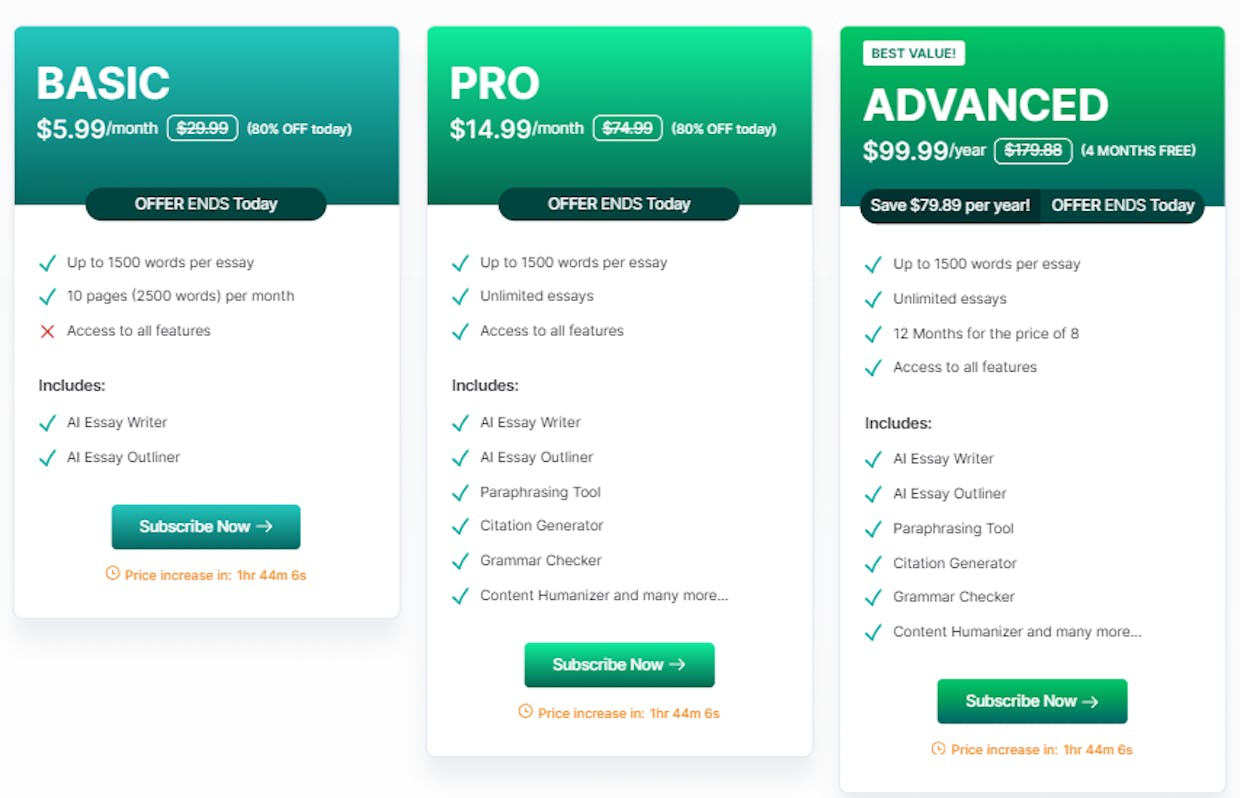Click the strikethrough $179.88 price on Advanced

tap(1033, 151)
